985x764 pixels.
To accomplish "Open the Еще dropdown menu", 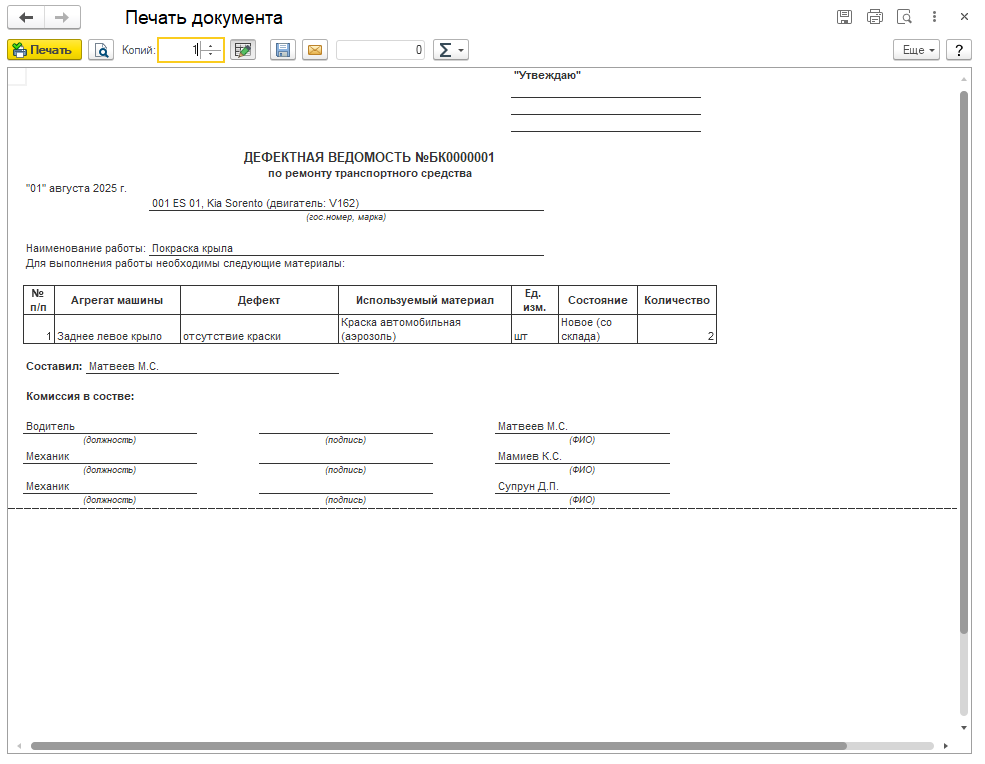I will (918, 50).
